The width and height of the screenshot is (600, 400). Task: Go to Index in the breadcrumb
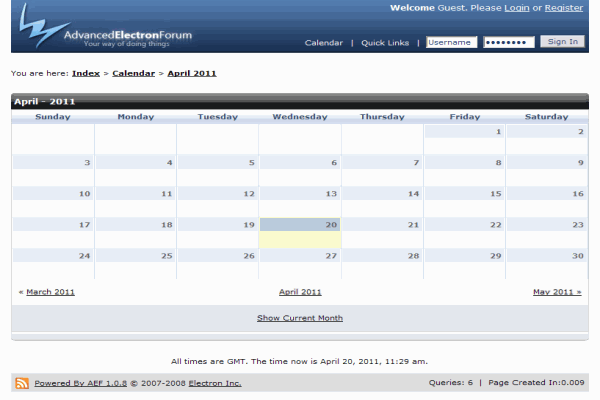86,73
